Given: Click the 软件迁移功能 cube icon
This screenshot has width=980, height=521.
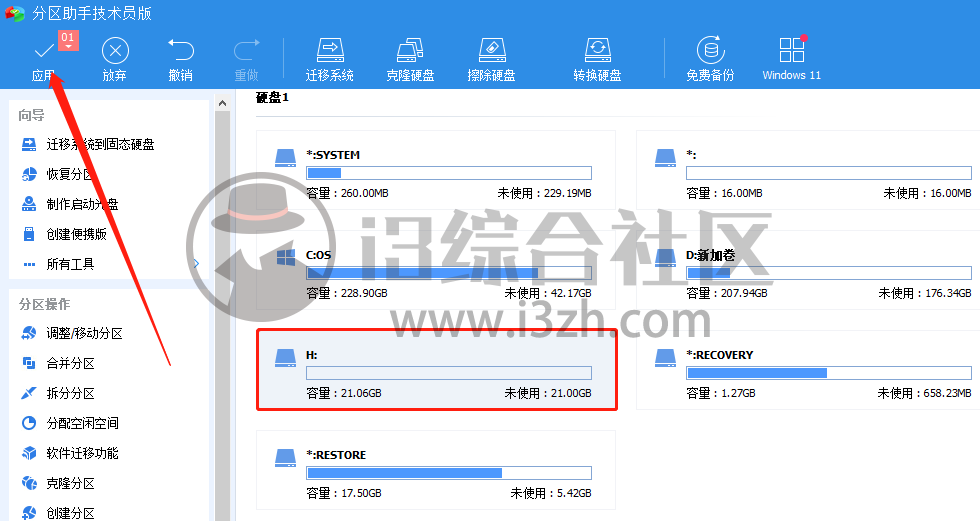Looking at the screenshot, I should [29, 453].
